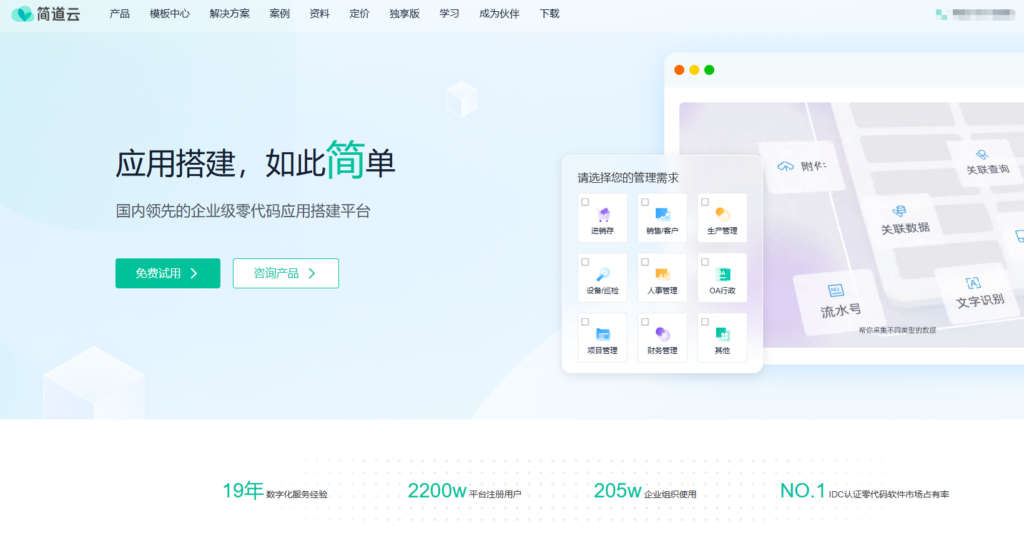The image size is (1024, 538).
Task: Open the 下载 page
Action: click(x=549, y=14)
